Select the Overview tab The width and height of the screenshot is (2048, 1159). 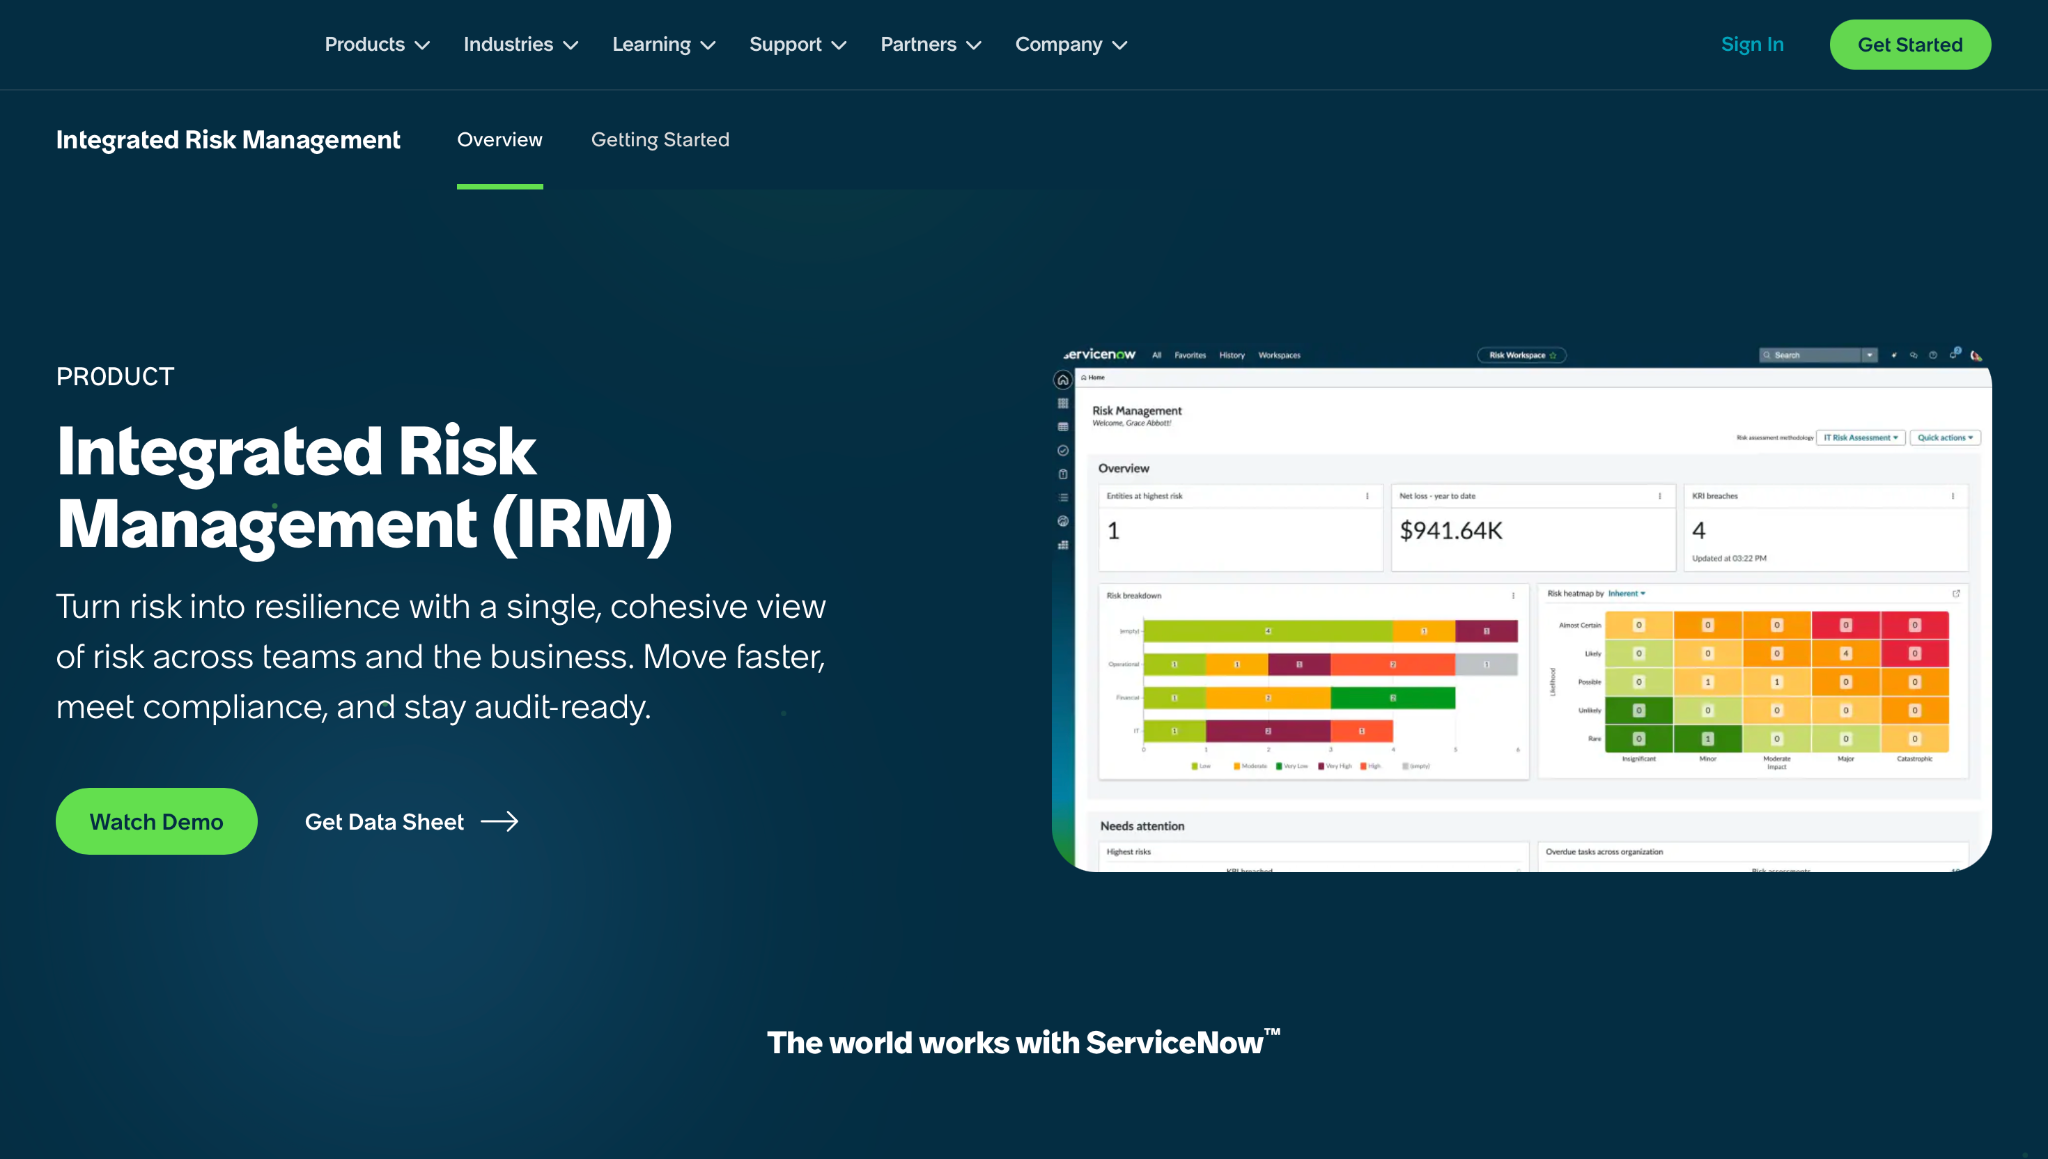click(500, 140)
